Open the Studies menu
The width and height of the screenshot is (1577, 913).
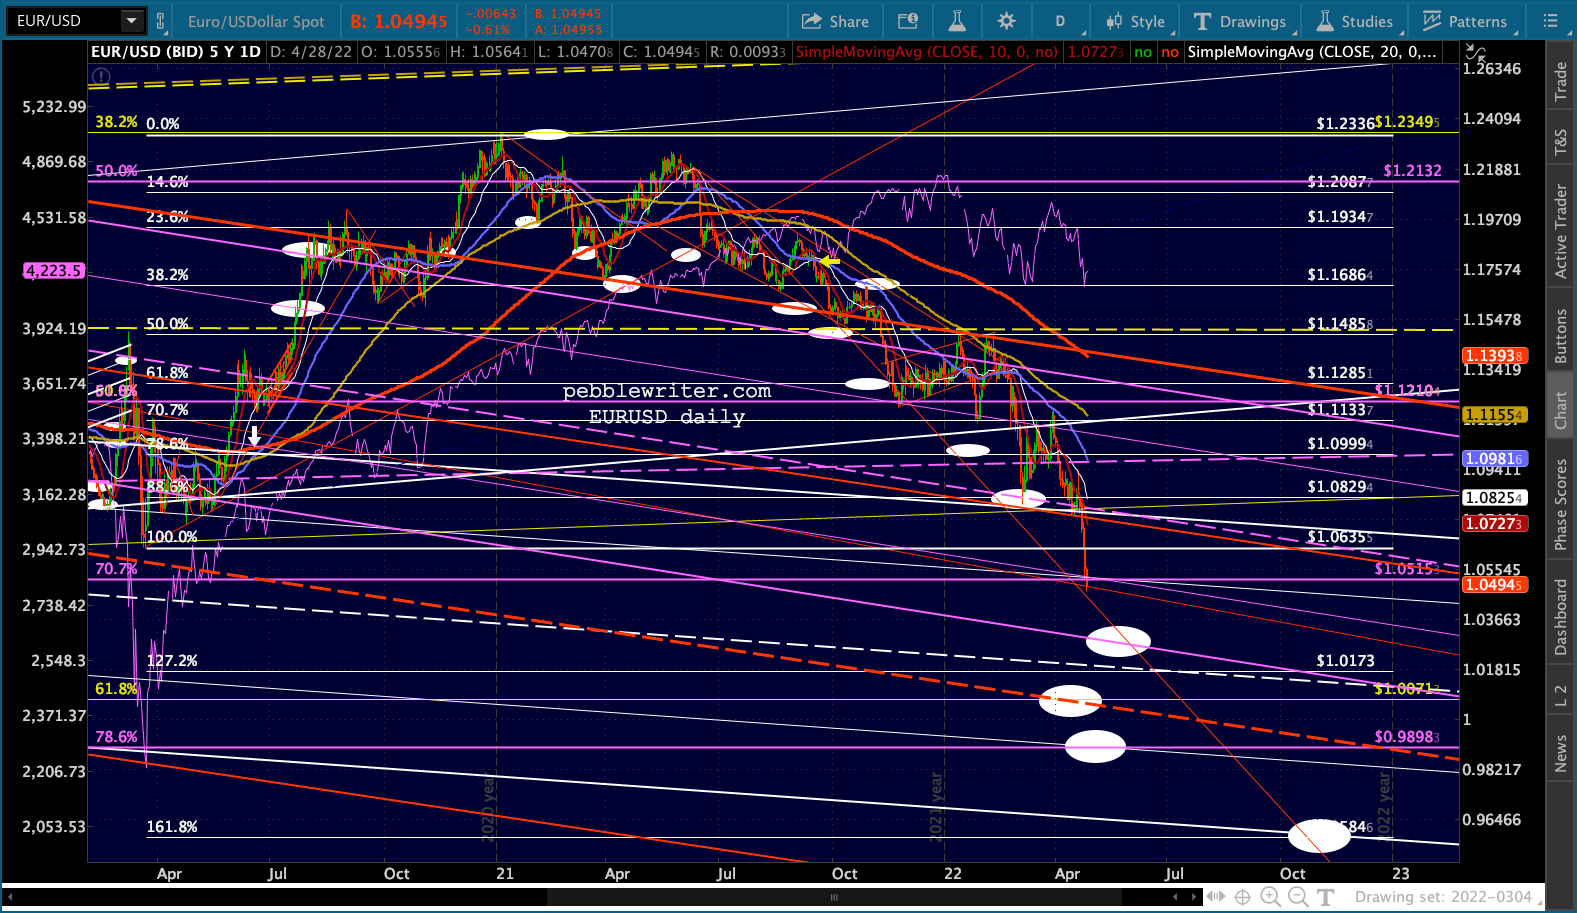point(1355,21)
